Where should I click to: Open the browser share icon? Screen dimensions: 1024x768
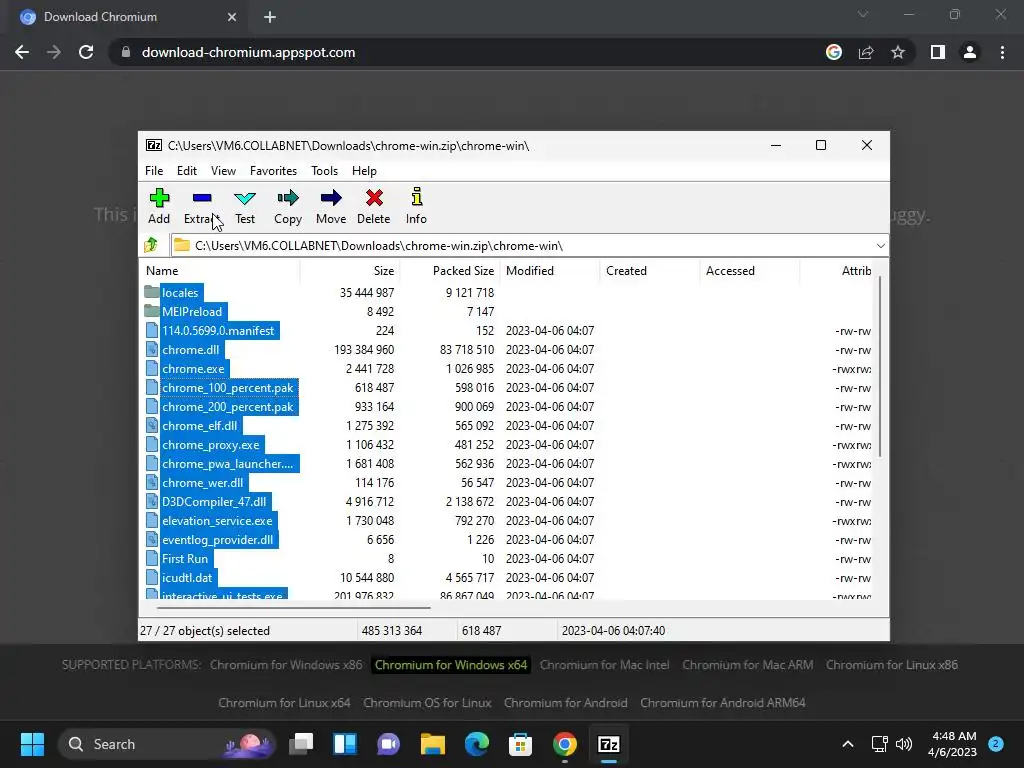(x=866, y=52)
